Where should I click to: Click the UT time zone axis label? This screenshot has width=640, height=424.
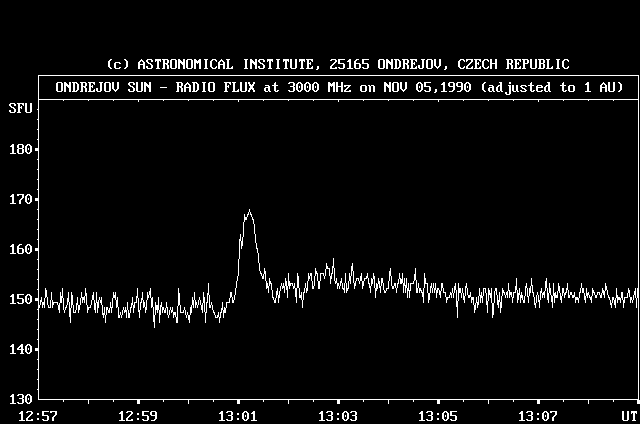(x=628, y=415)
